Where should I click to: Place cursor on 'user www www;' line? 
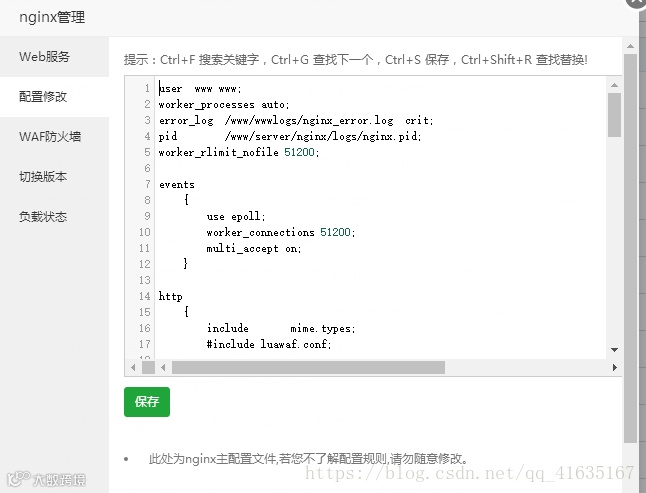click(200, 89)
